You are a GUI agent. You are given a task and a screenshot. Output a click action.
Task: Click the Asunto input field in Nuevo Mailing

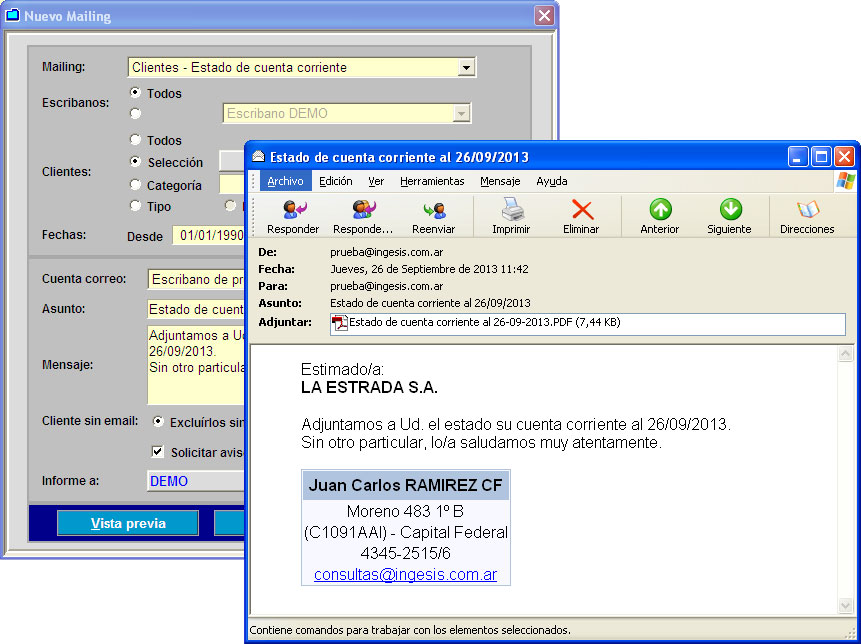click(x=196, y=309)
